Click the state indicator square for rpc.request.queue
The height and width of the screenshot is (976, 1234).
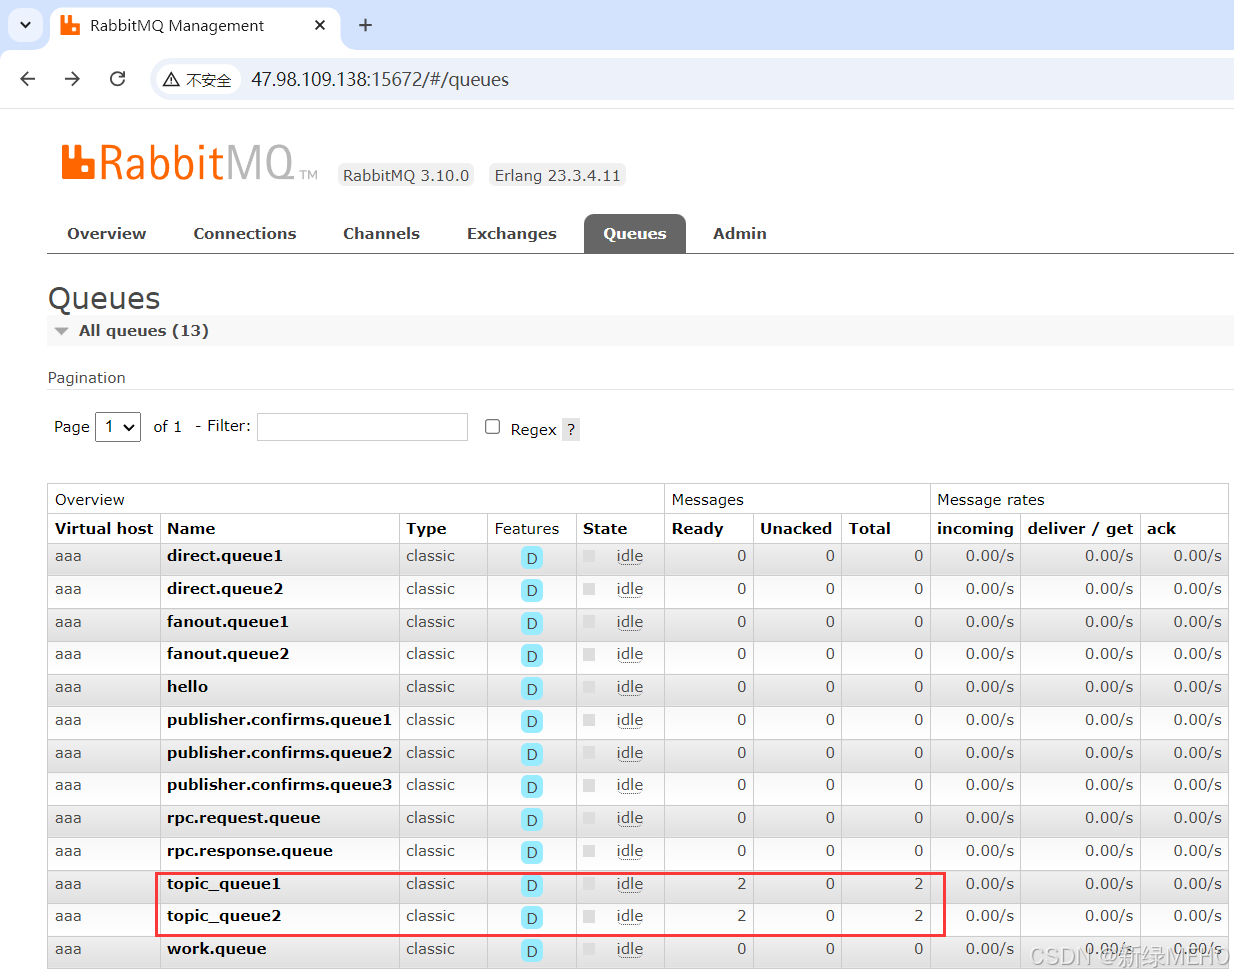[x=589, y=818]
